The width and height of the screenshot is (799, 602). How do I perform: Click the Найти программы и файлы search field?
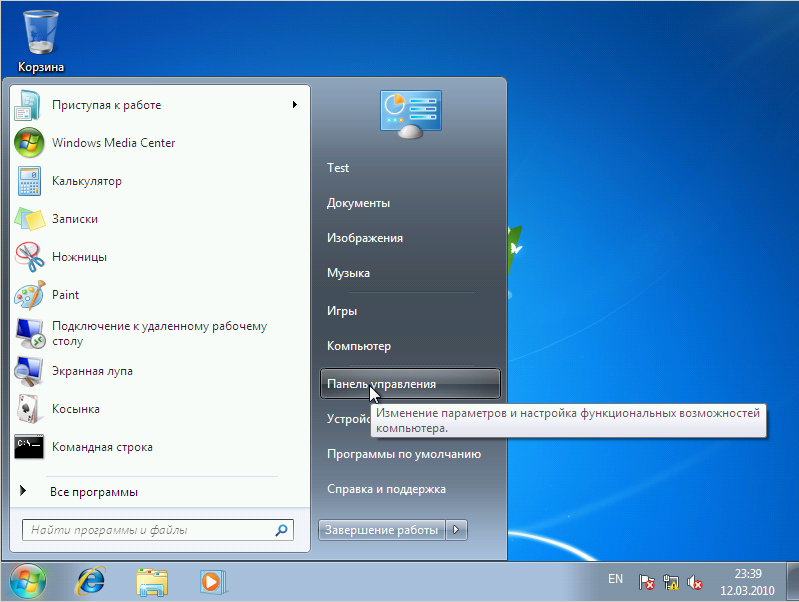point(158,530)
